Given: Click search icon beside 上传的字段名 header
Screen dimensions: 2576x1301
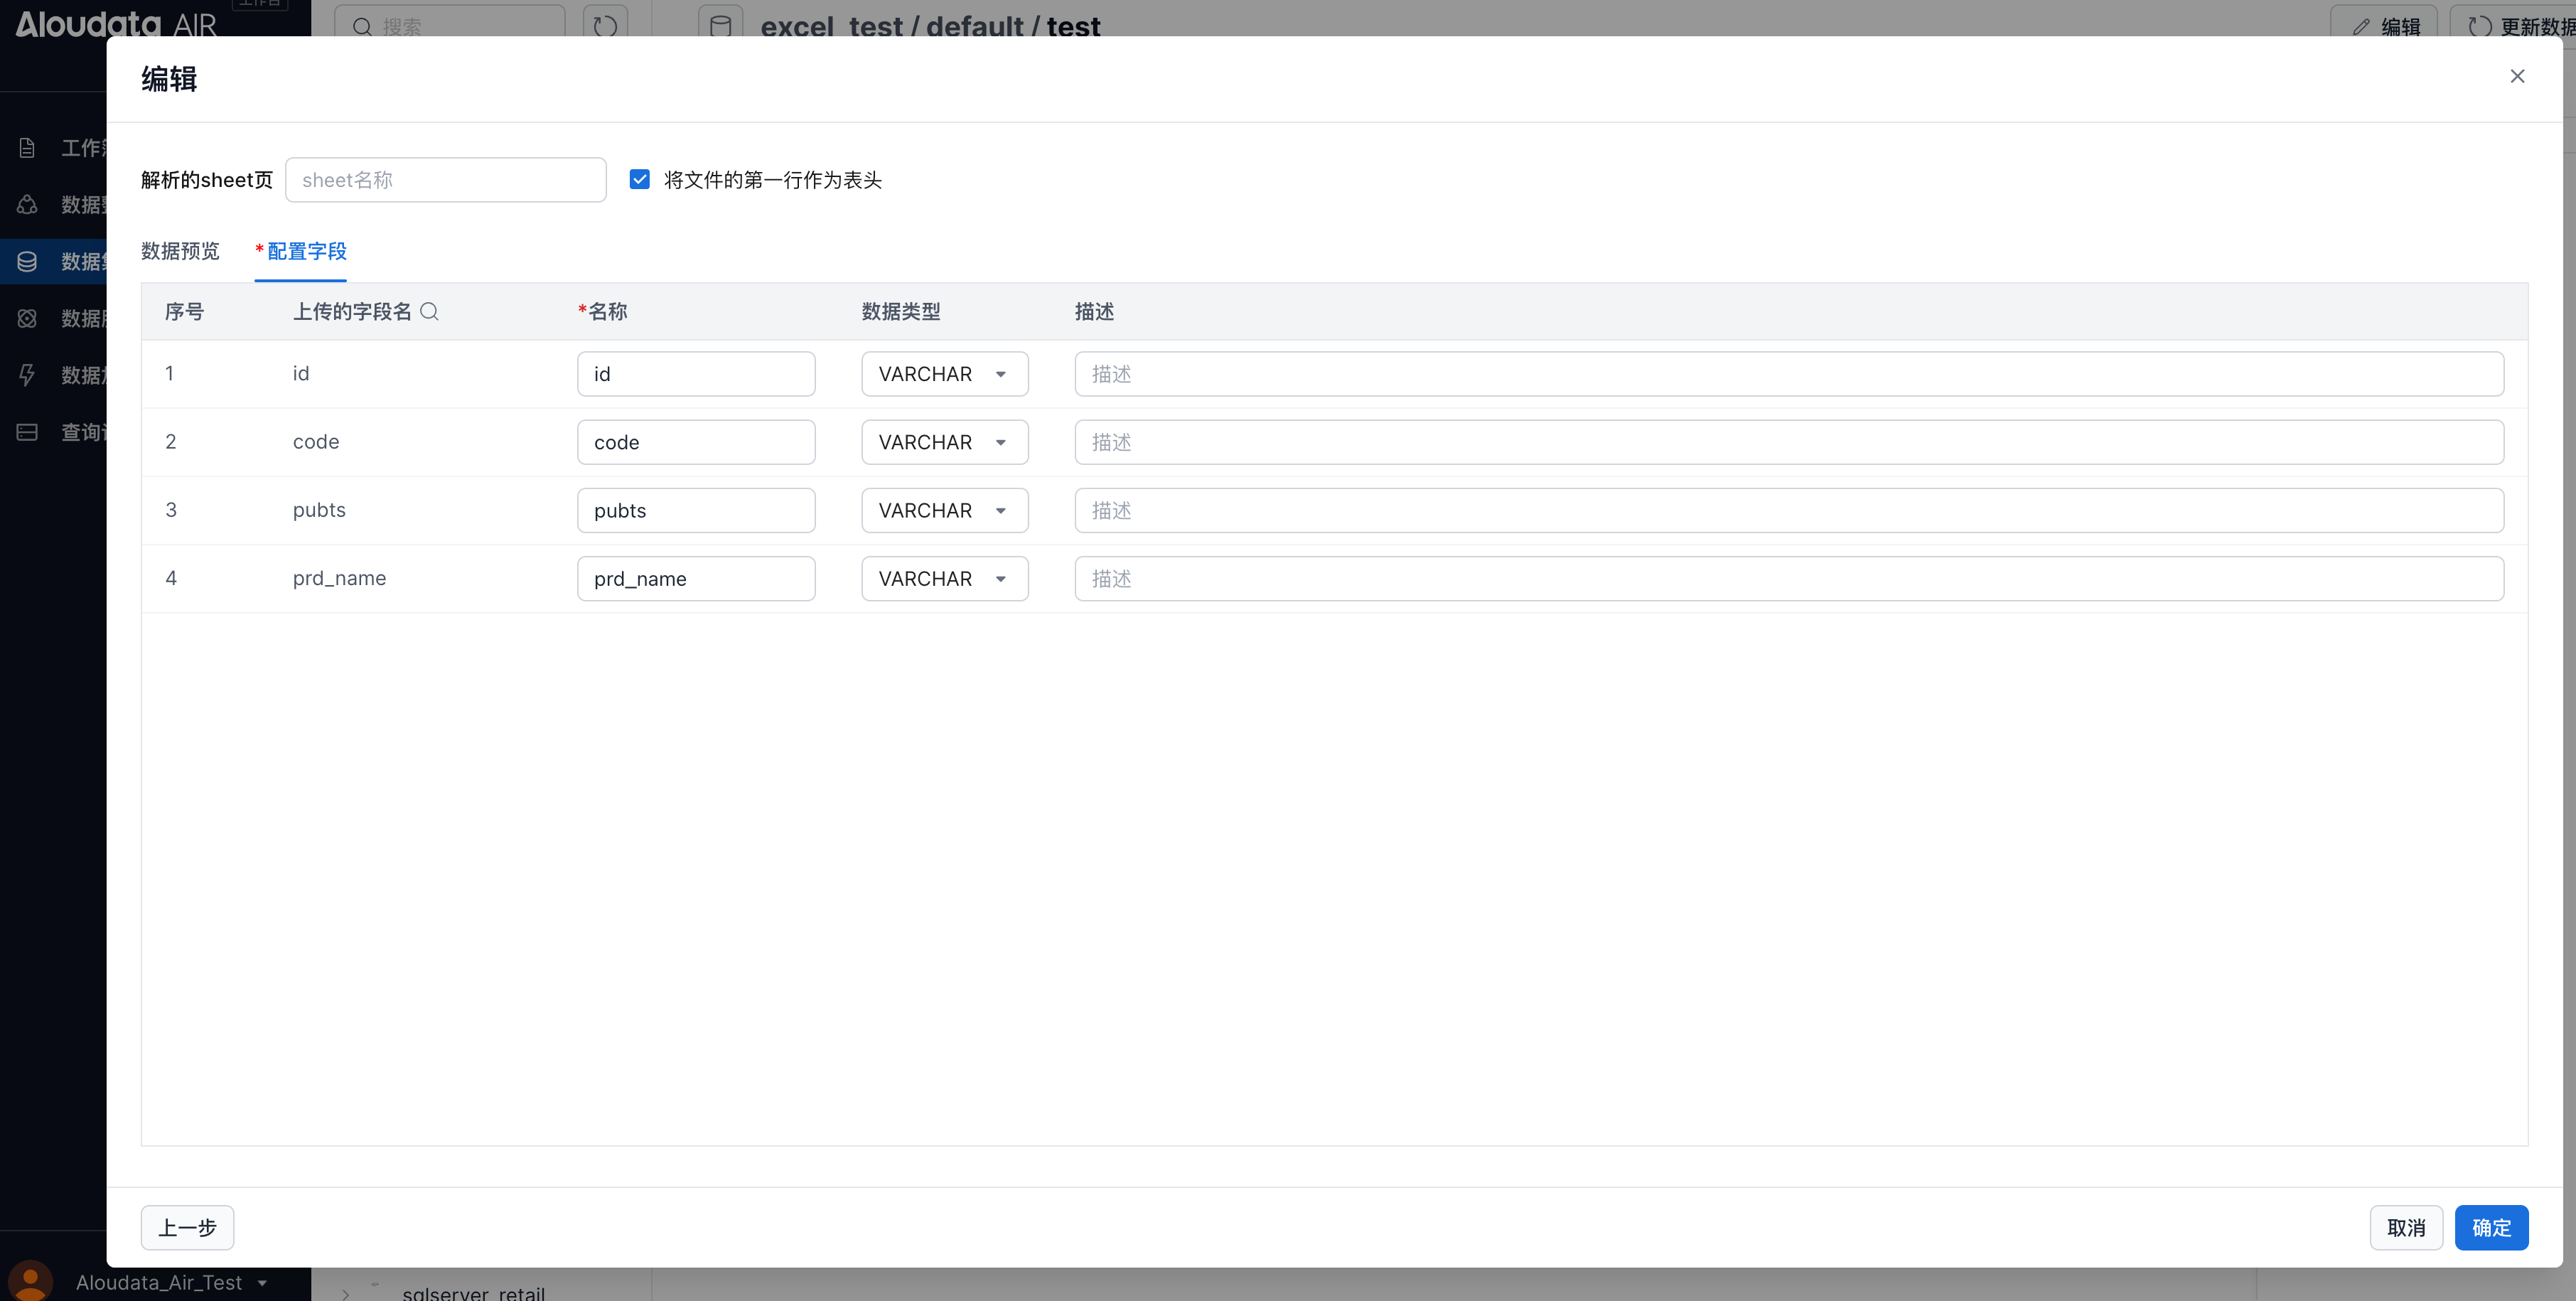Looking at the screenshot, I should click(429, 311).
